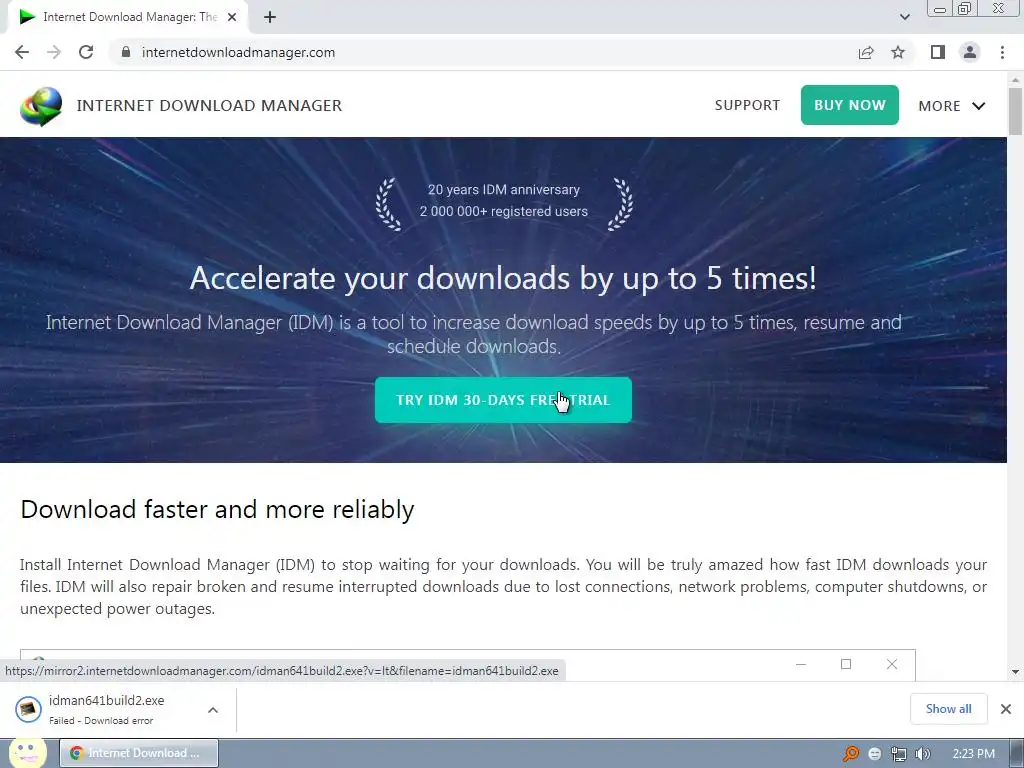Click the IDM globe logo

pos(41,106)
